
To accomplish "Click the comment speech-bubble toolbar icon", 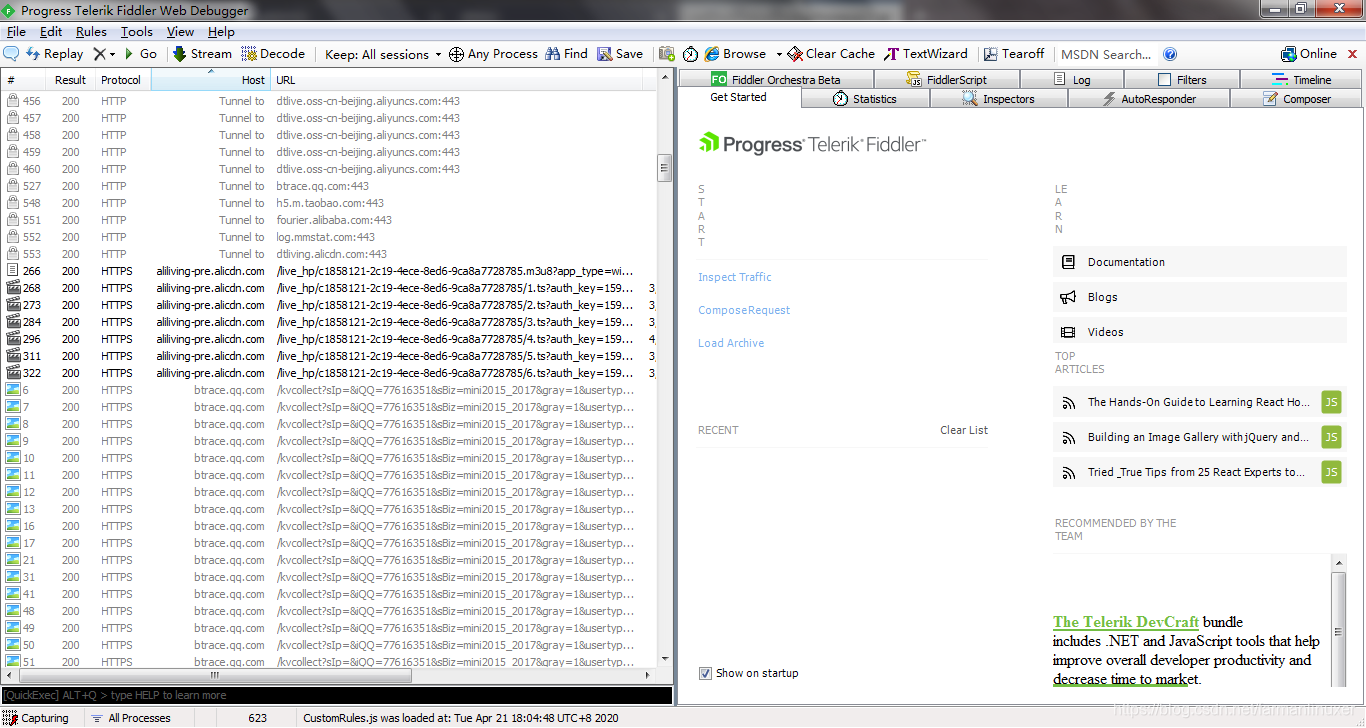I will pos(12,54).
